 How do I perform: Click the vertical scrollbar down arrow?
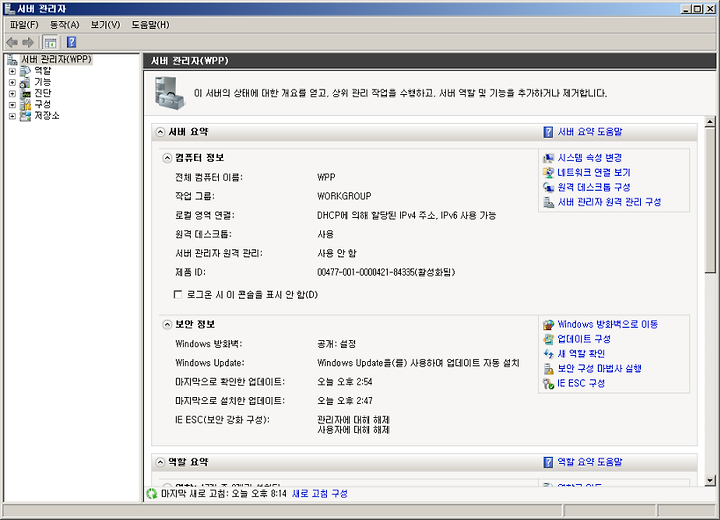click(710, 480)
